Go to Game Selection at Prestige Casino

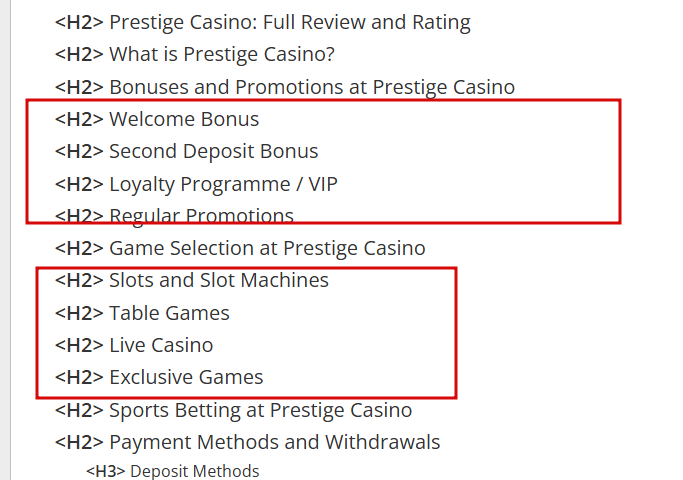coord(267,248)
